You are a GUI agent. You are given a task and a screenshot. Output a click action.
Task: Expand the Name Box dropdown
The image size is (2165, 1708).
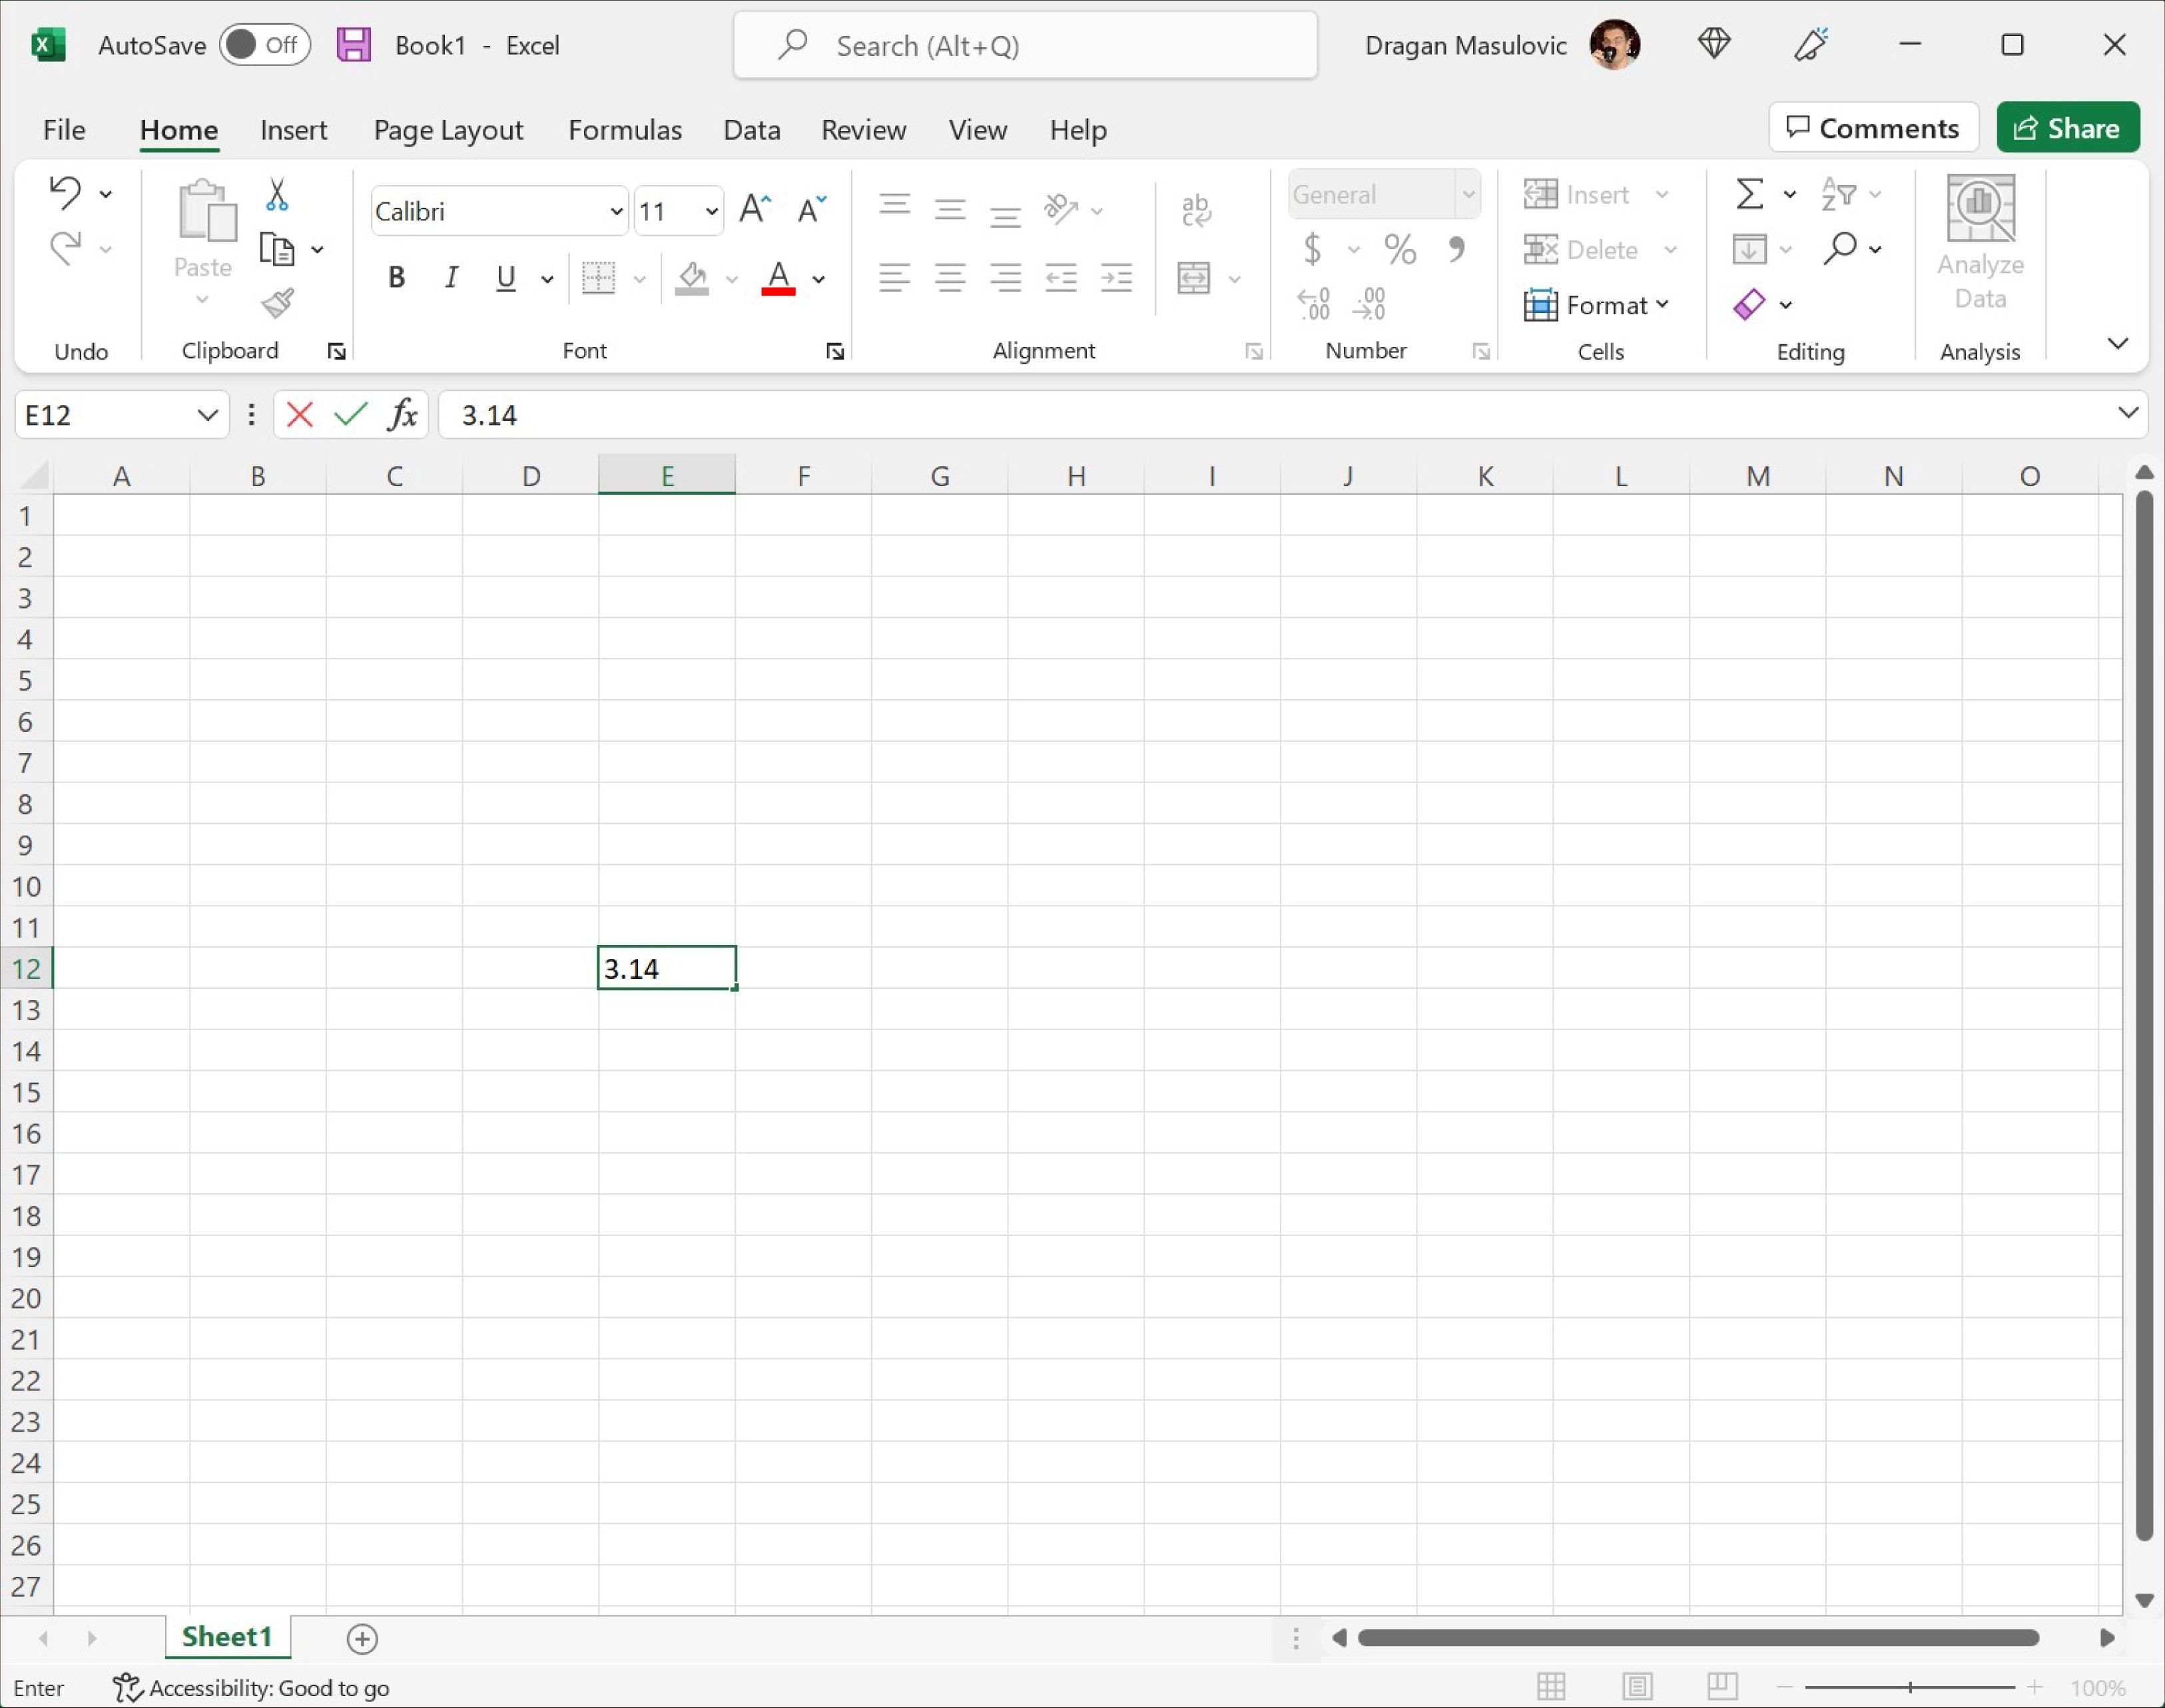207,414
